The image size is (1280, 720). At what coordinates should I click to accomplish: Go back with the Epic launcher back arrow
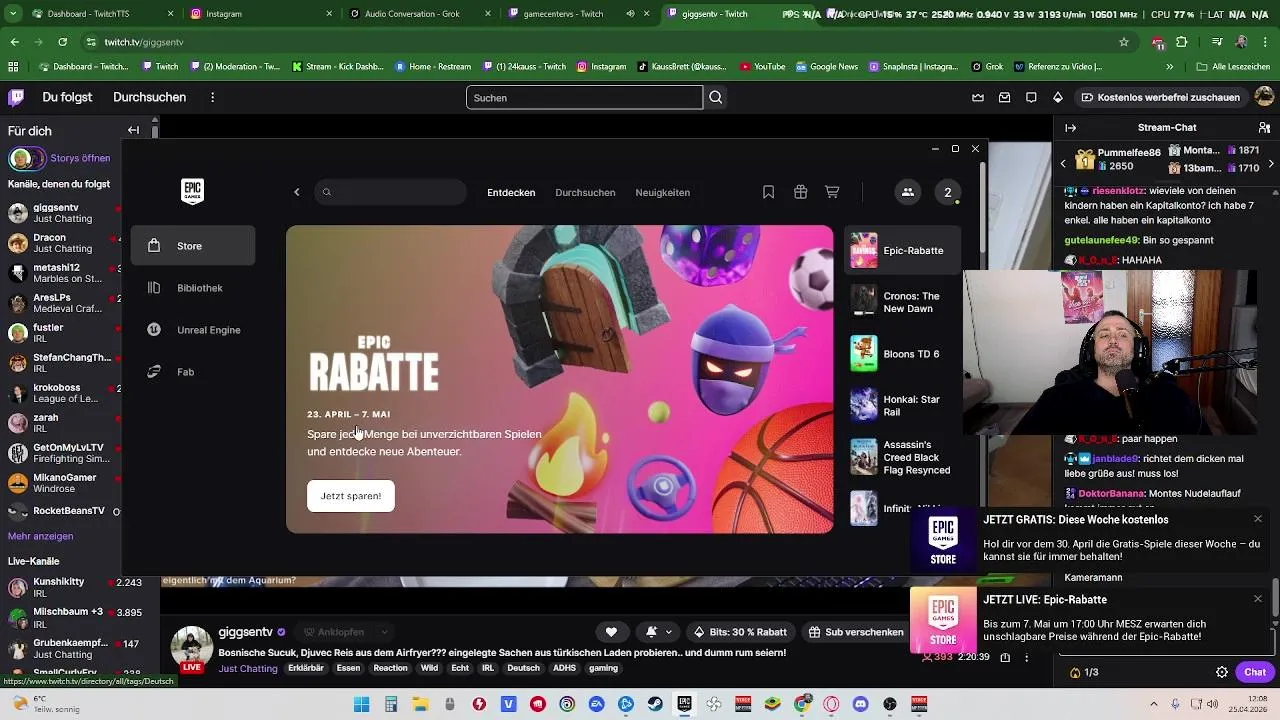[x=297, y=192]
